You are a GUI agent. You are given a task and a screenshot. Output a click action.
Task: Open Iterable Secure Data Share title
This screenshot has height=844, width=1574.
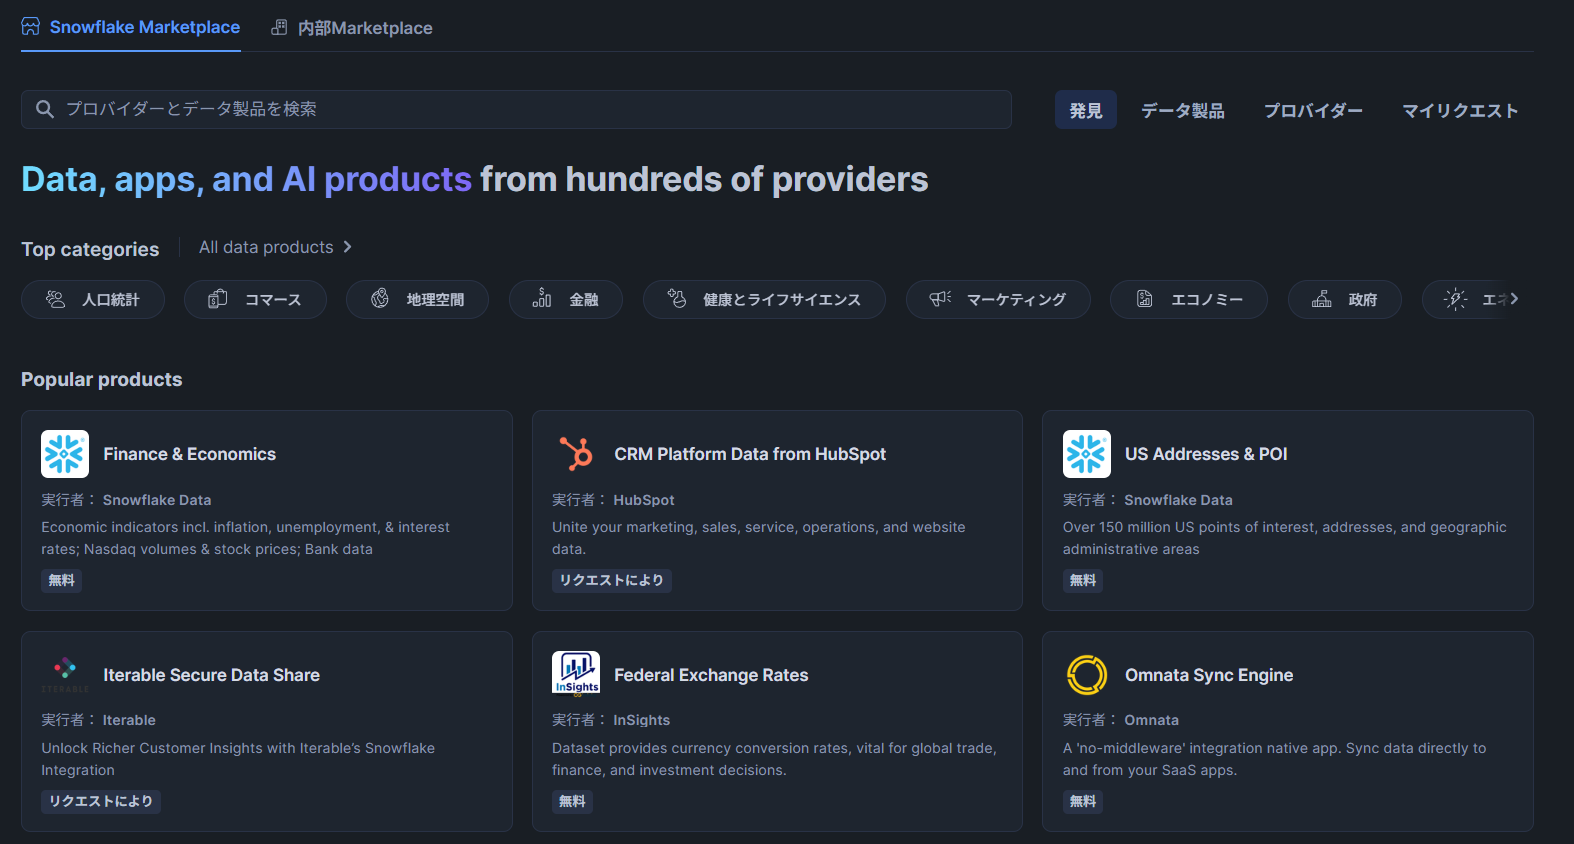[x=212, y=675]
